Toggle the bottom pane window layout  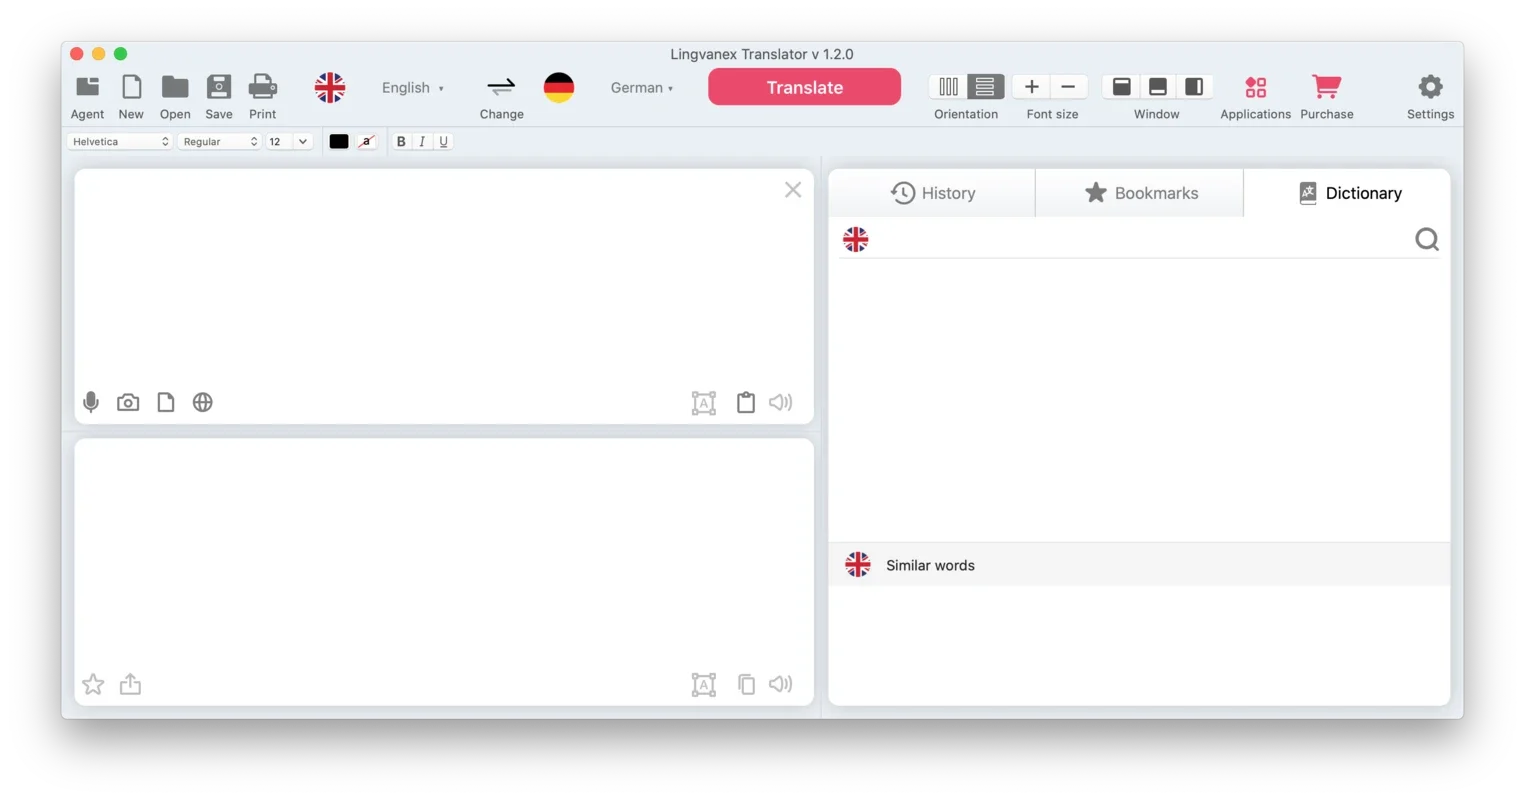coord(1158,87)
